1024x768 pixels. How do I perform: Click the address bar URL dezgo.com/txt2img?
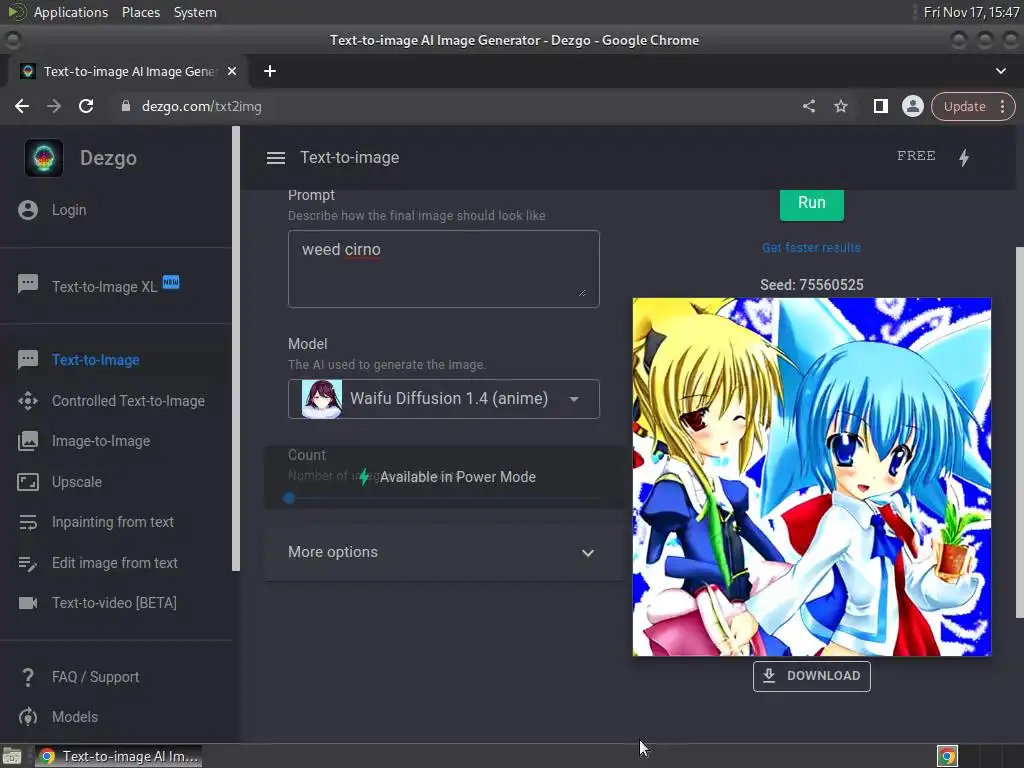(x=202, y=106)
